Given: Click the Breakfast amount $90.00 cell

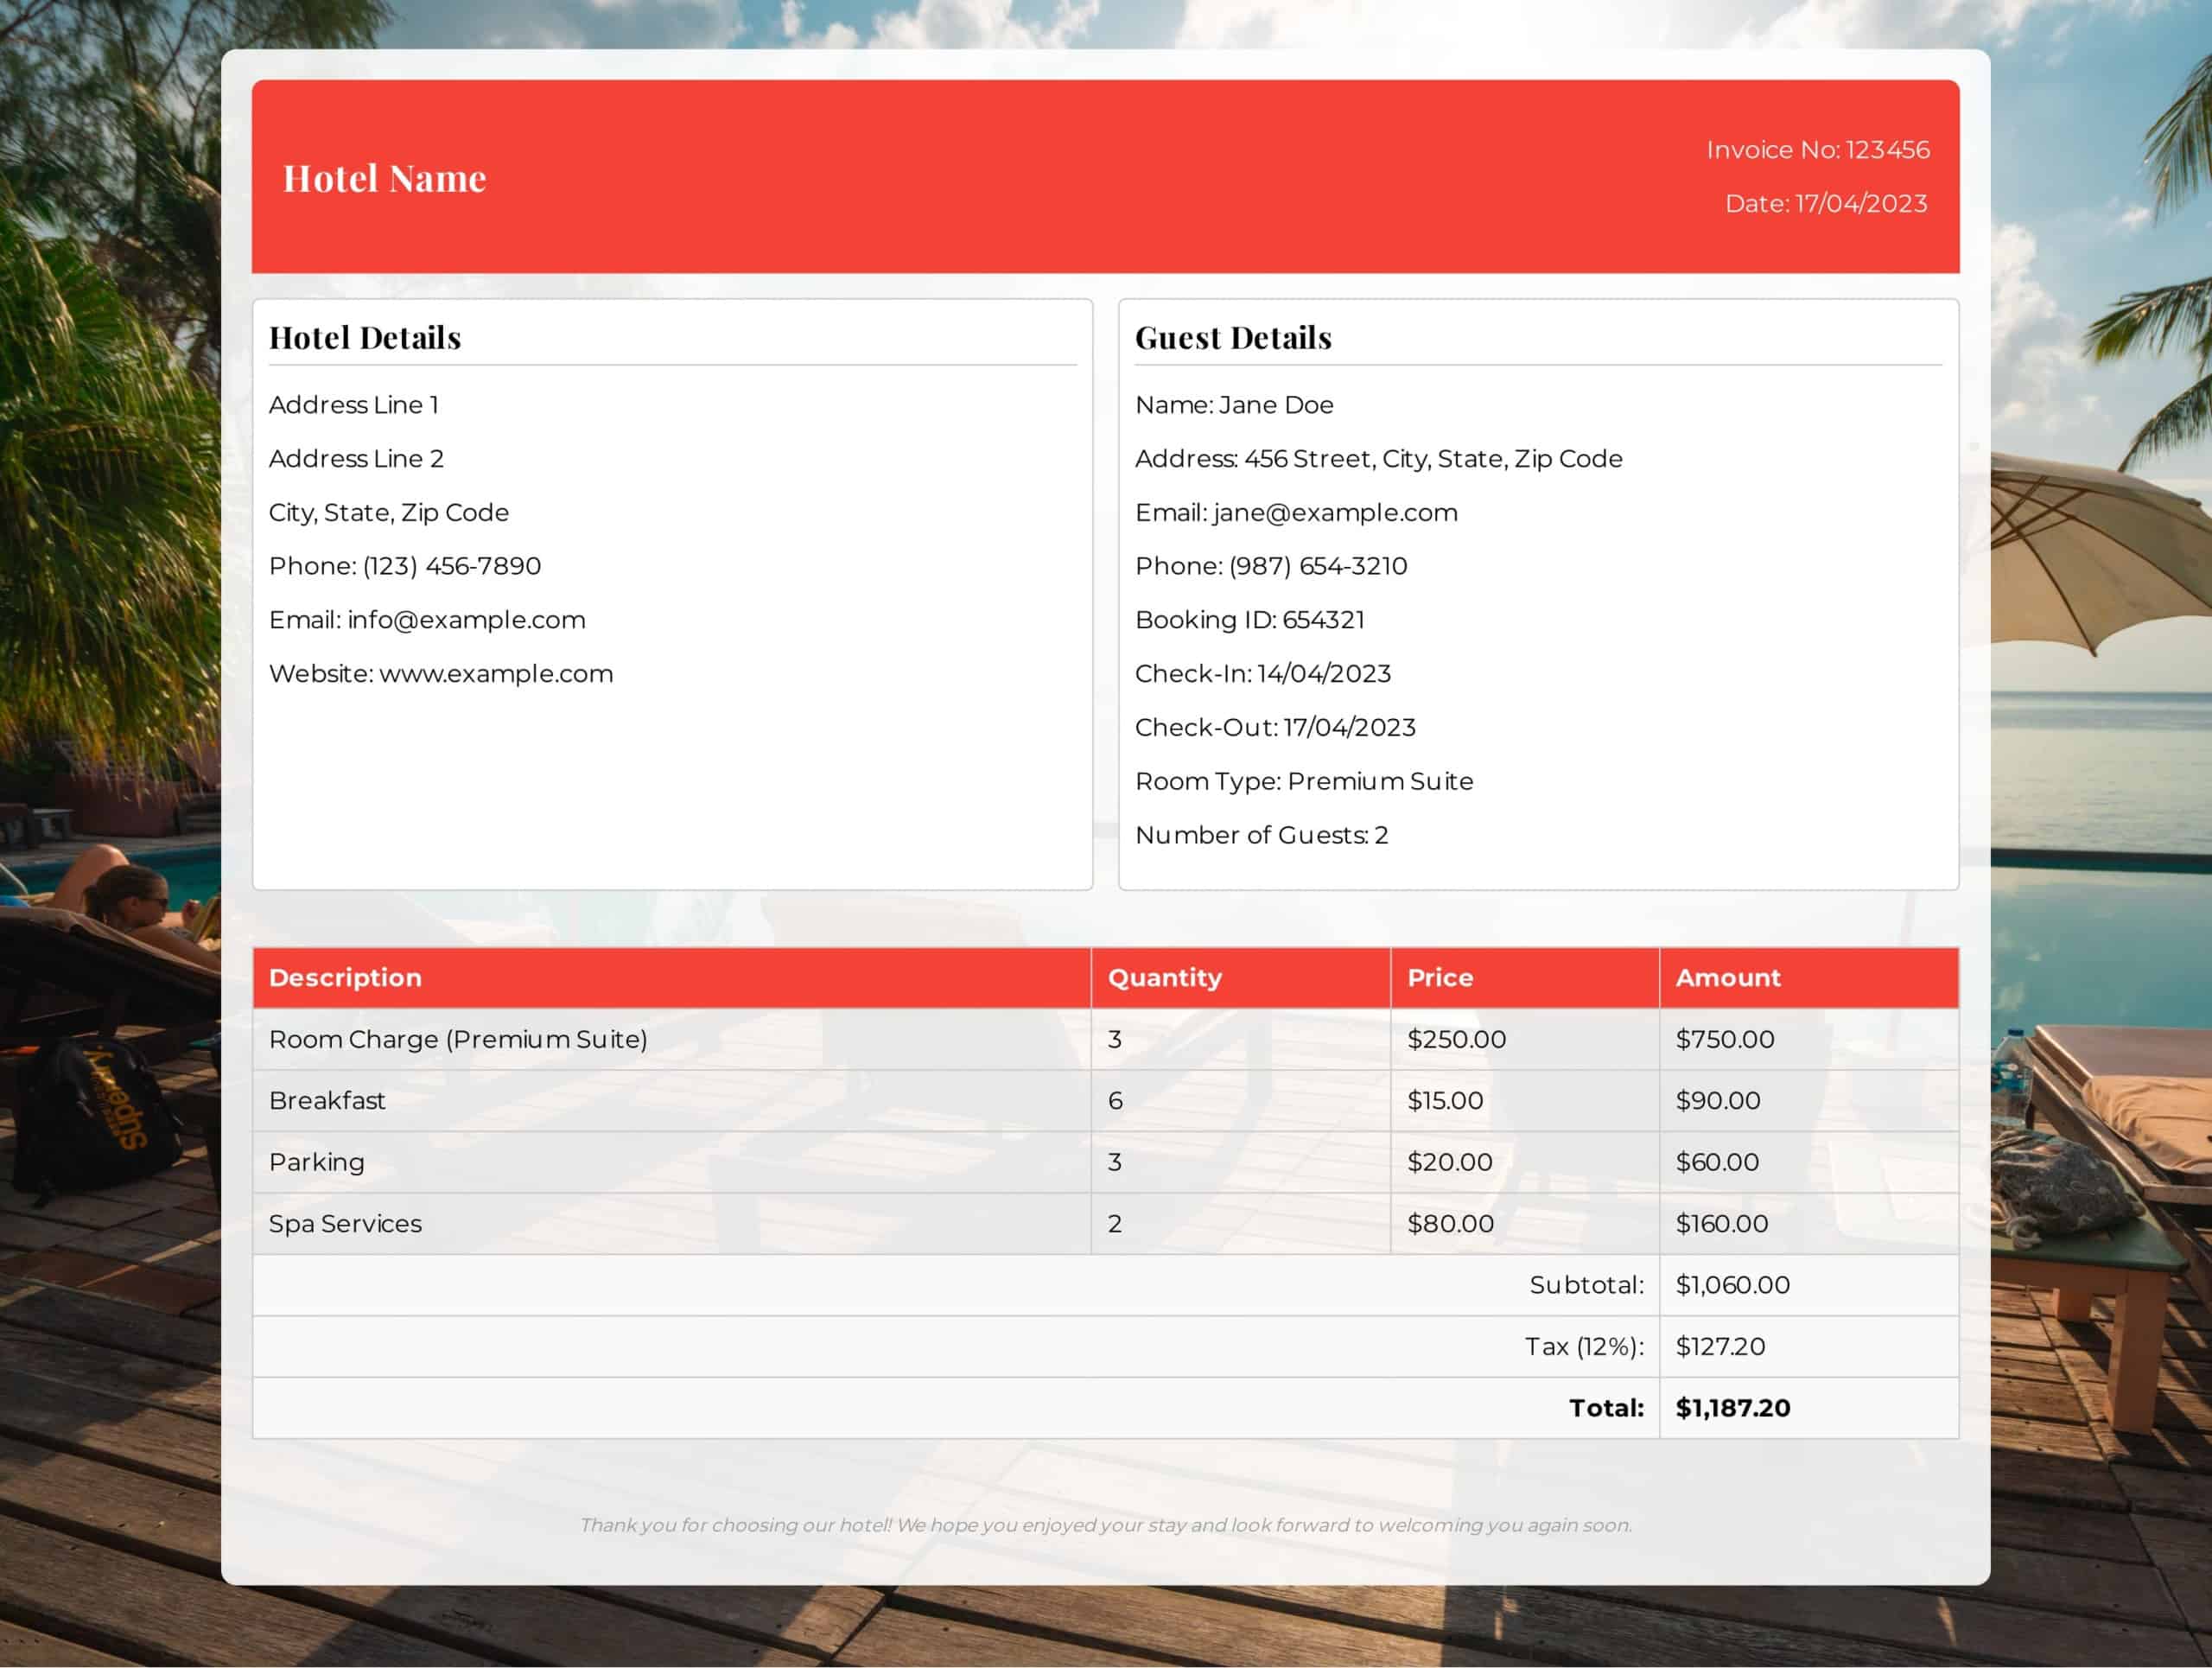Looking at the screenshot, I should coord(1717,1101).
